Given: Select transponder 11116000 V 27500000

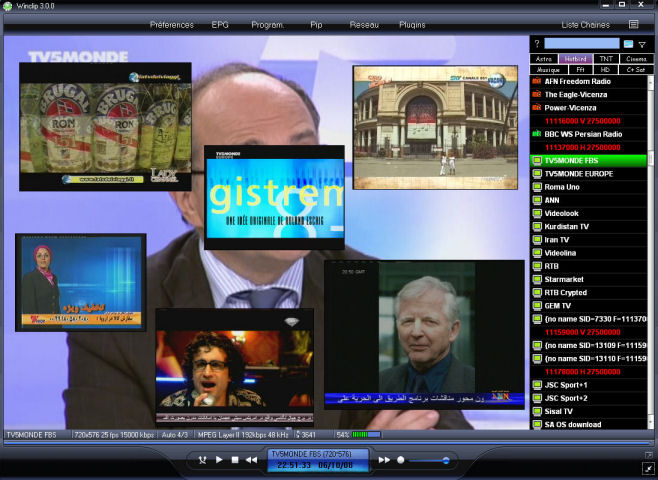Looking at the screenshot, I should [x=582, y=121].
